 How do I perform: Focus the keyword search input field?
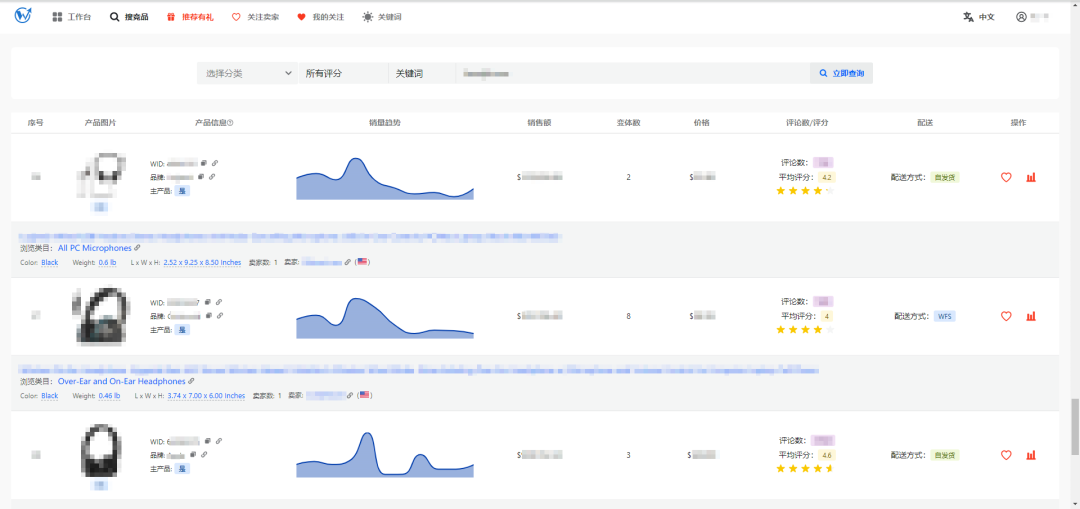[x=632, y=73]
